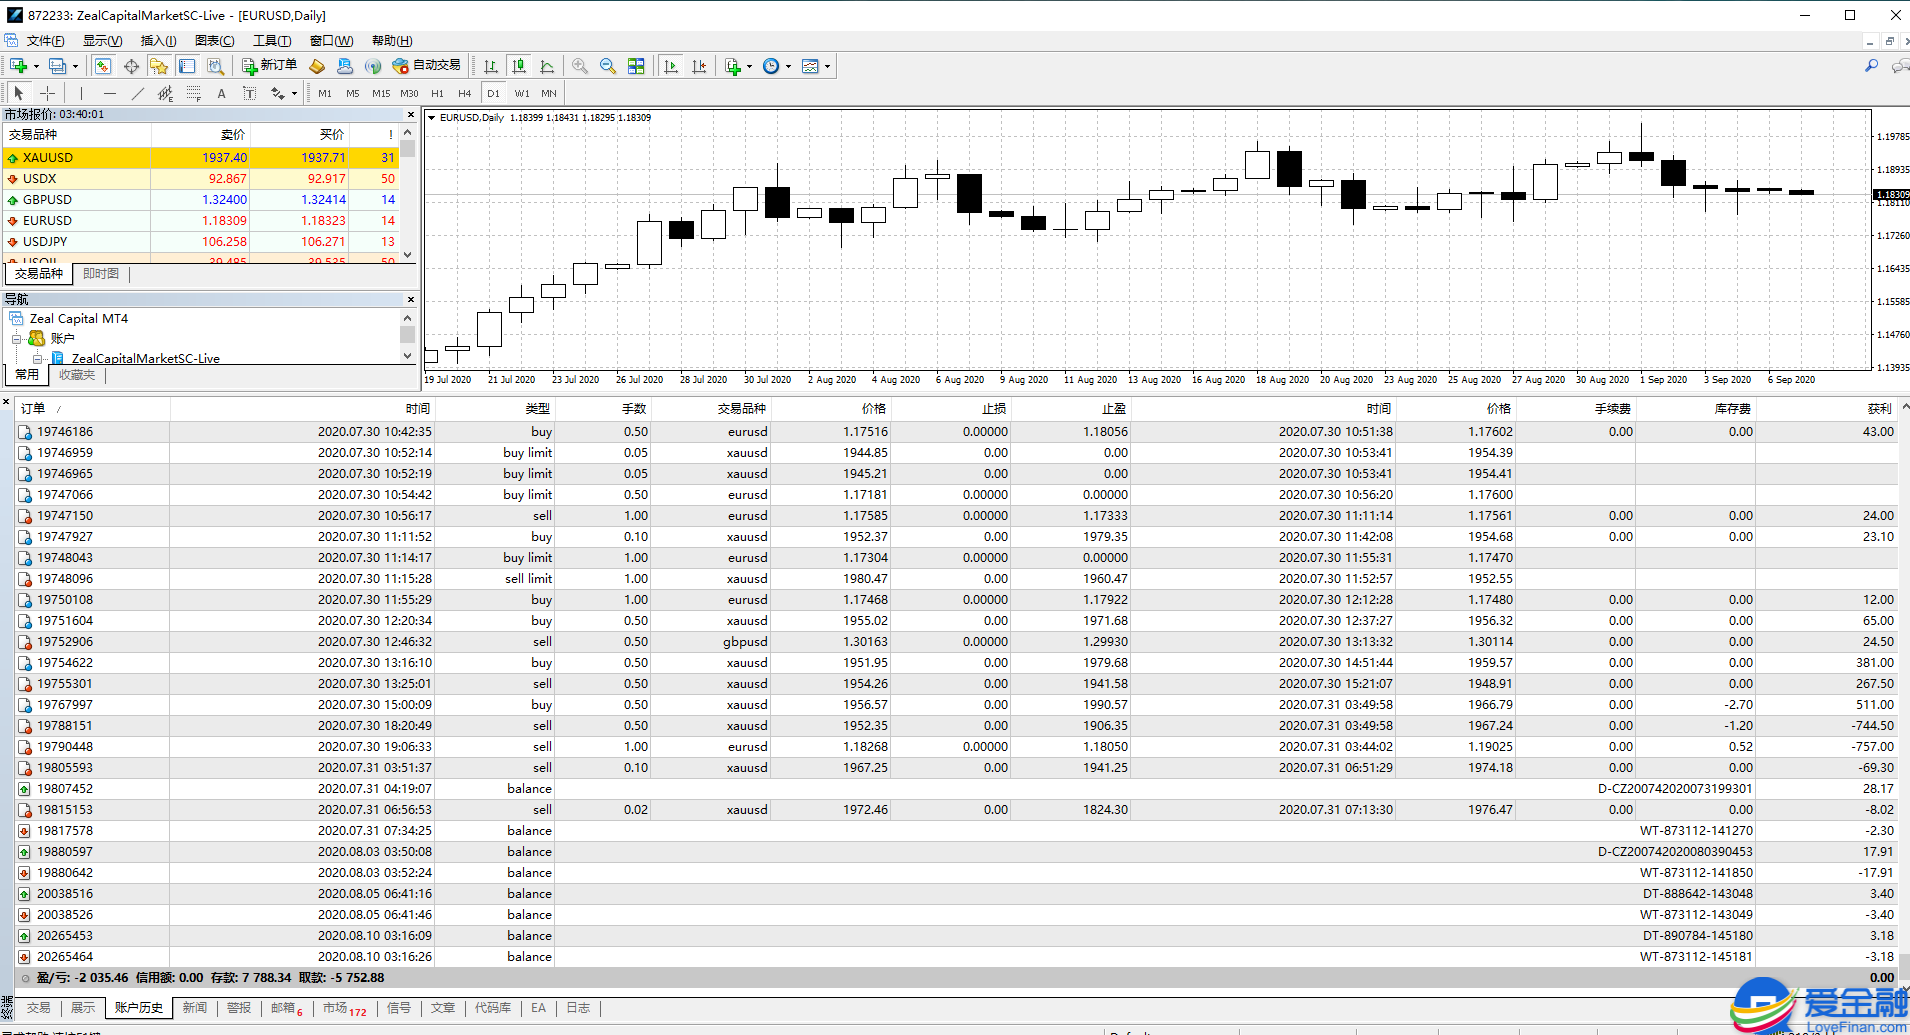Open the templates dropdown arrow

tap(827, 67)
